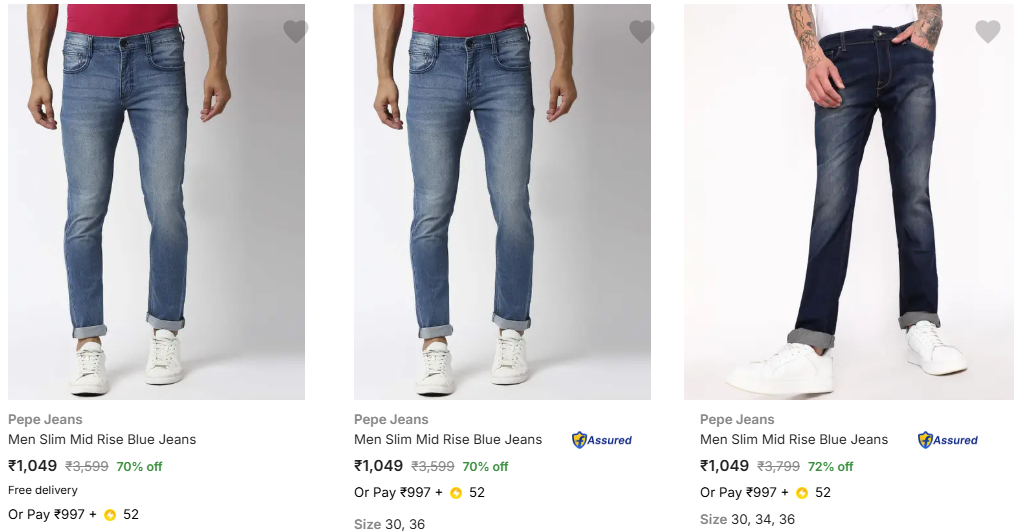1020x531 pixels.
Task: Open Men Slim Mid Rise title with Free delivery
Action: point(102,439)
